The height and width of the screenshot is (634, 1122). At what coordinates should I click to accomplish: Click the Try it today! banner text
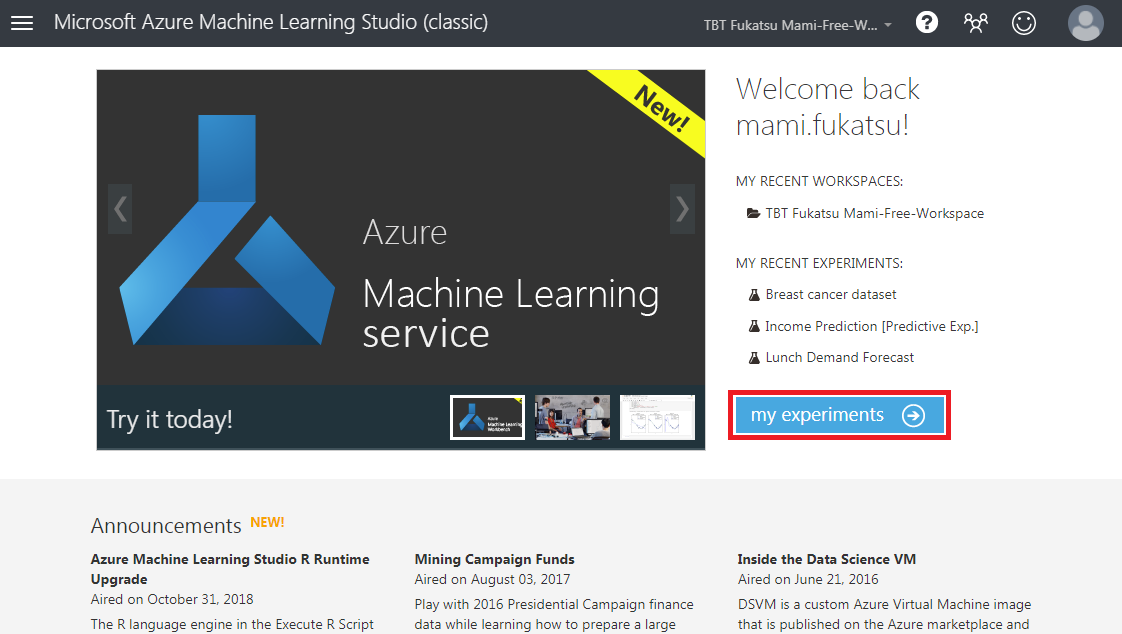(170, 419)
